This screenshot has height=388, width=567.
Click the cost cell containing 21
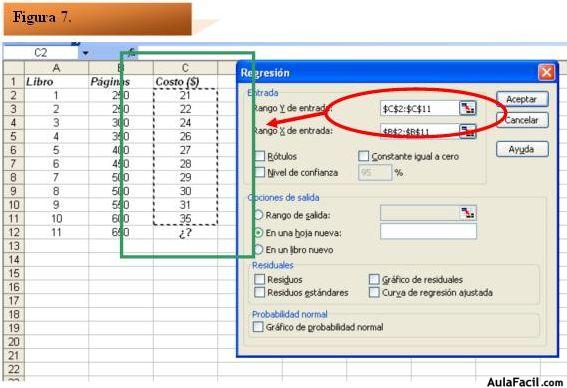click(x=185, y=95)
